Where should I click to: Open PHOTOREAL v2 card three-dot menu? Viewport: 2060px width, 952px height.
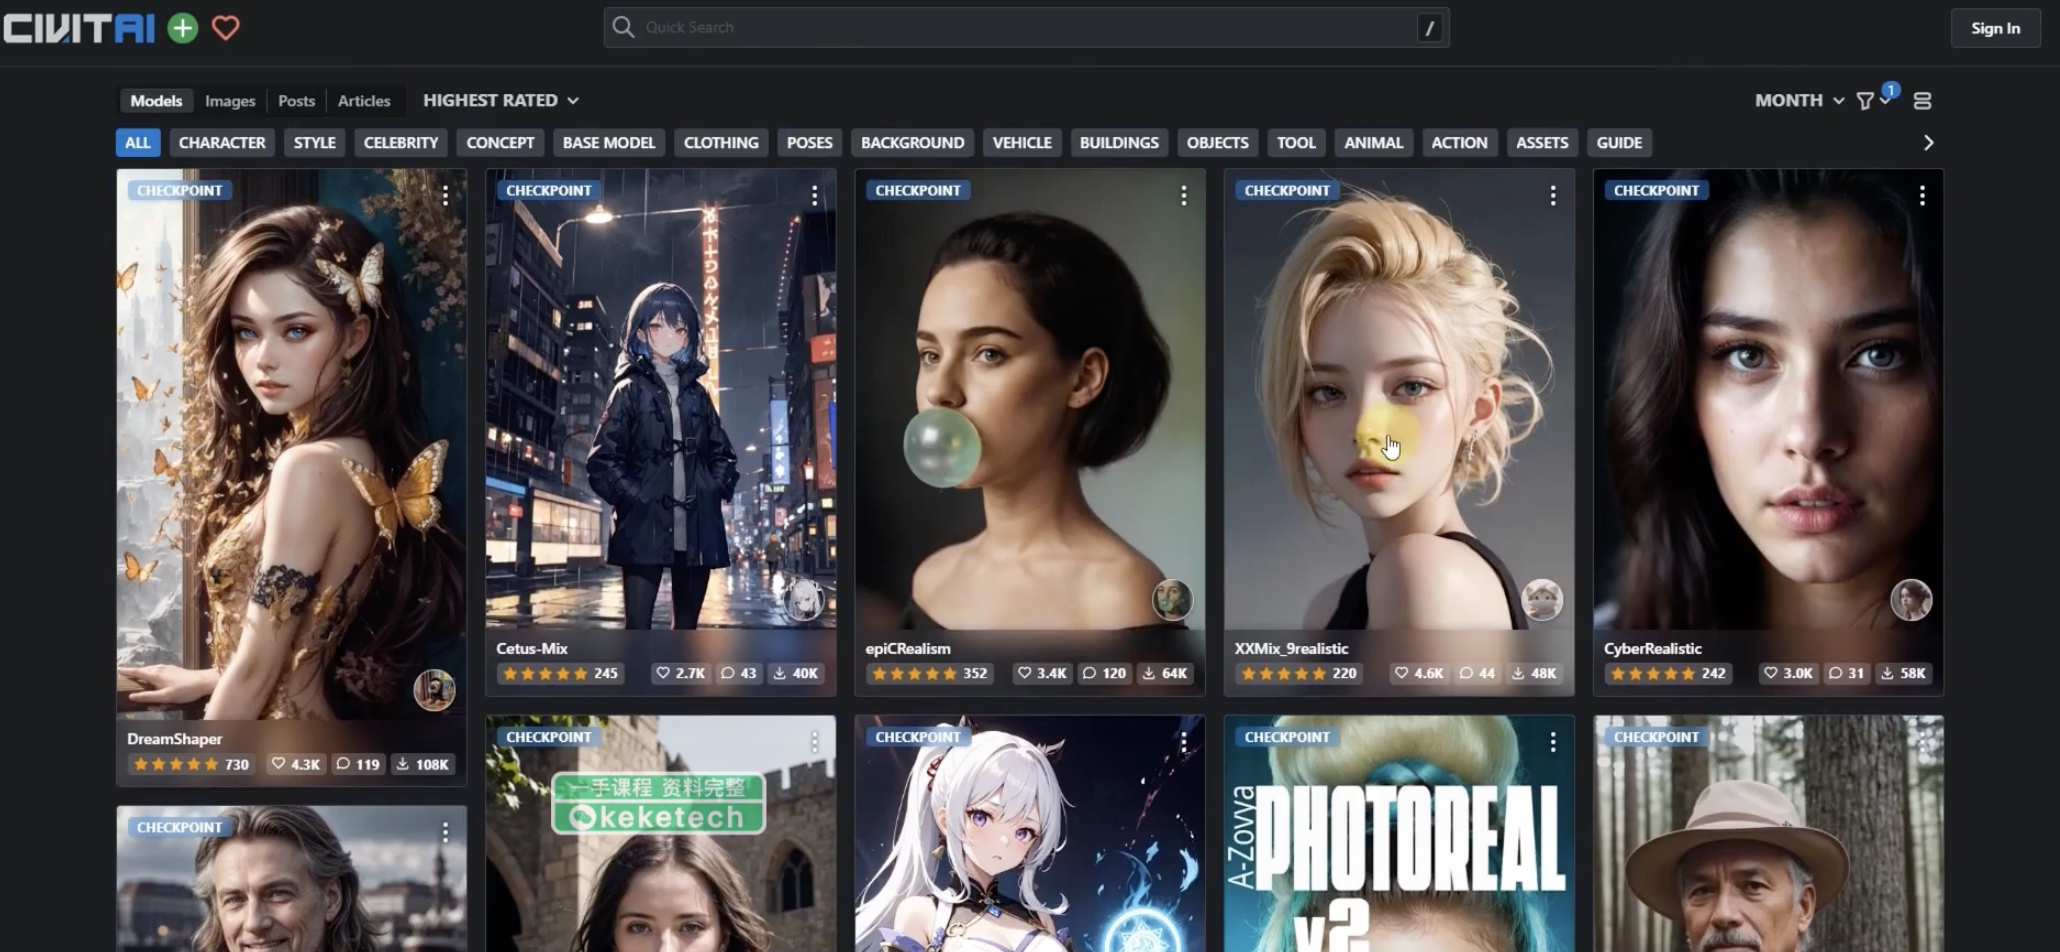(1553, 742)
